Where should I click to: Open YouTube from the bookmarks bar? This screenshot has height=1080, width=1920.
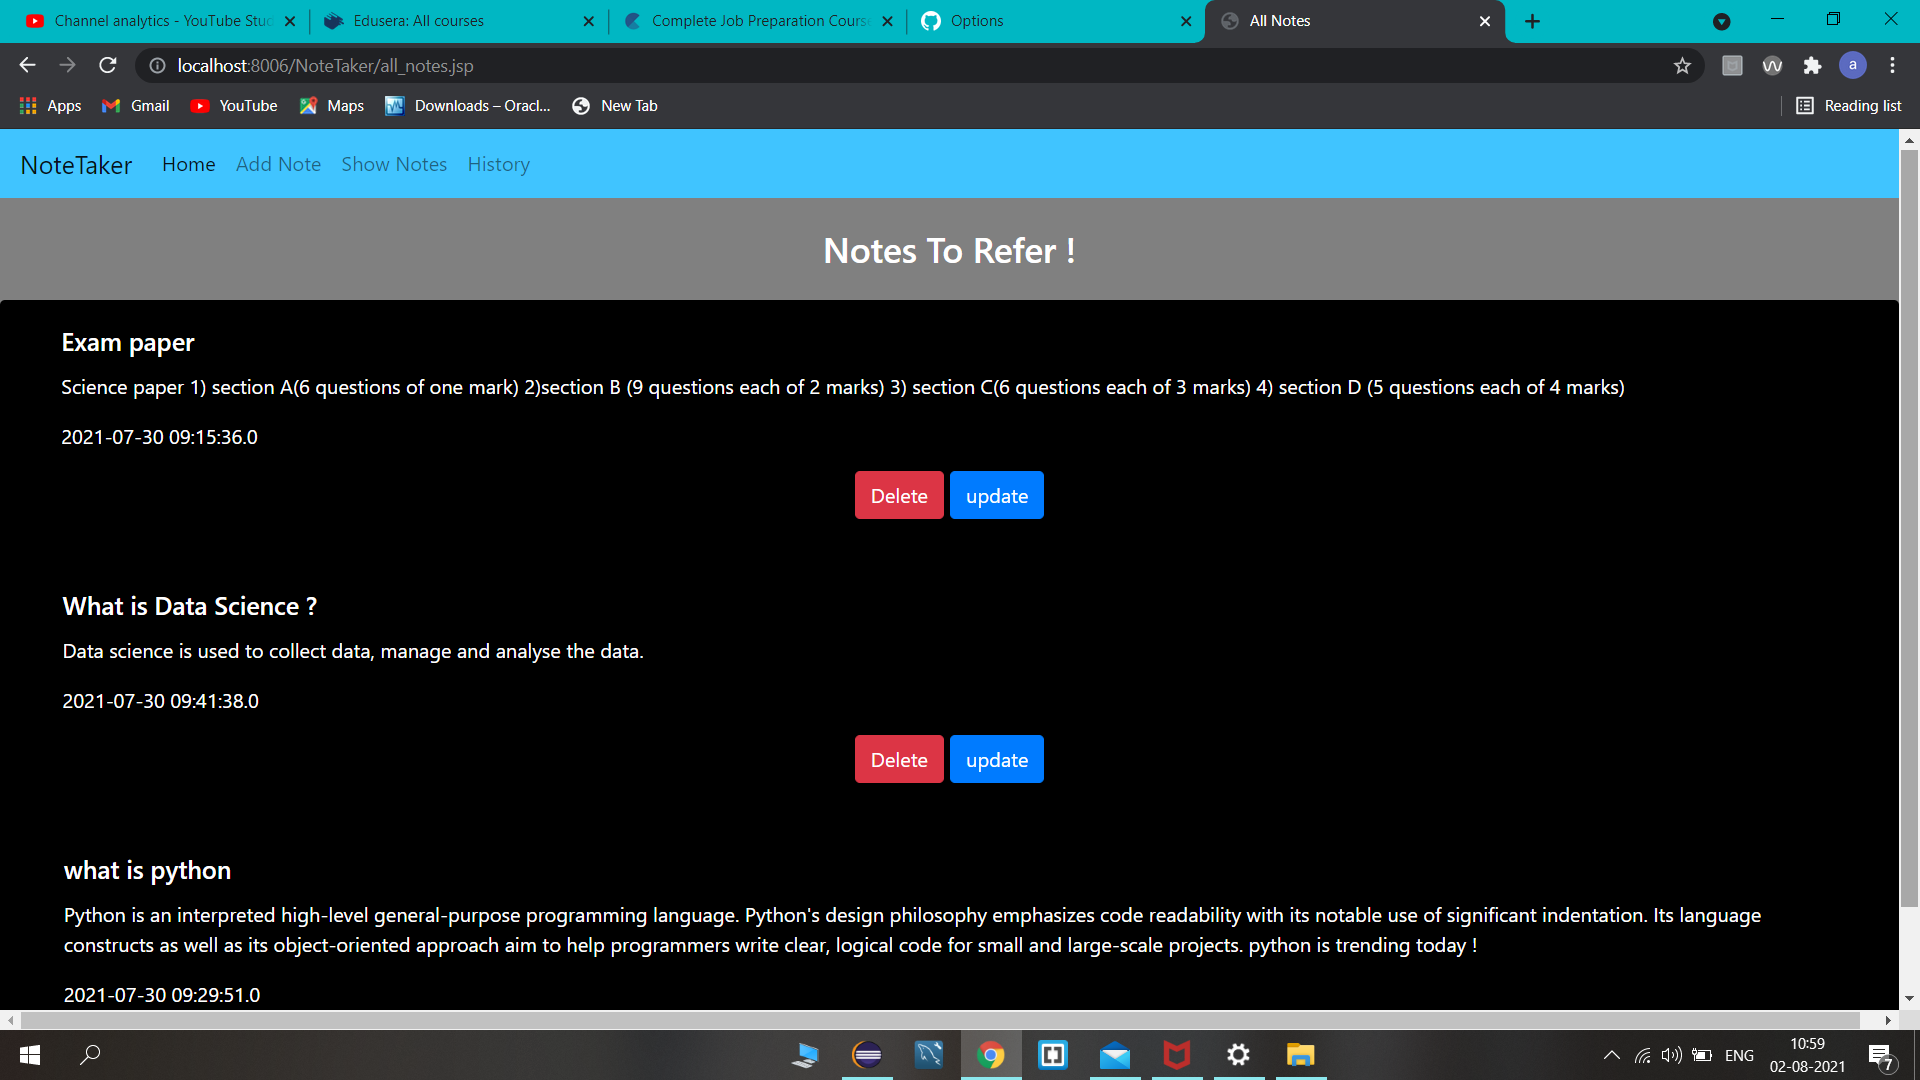[x=233, y=105]
